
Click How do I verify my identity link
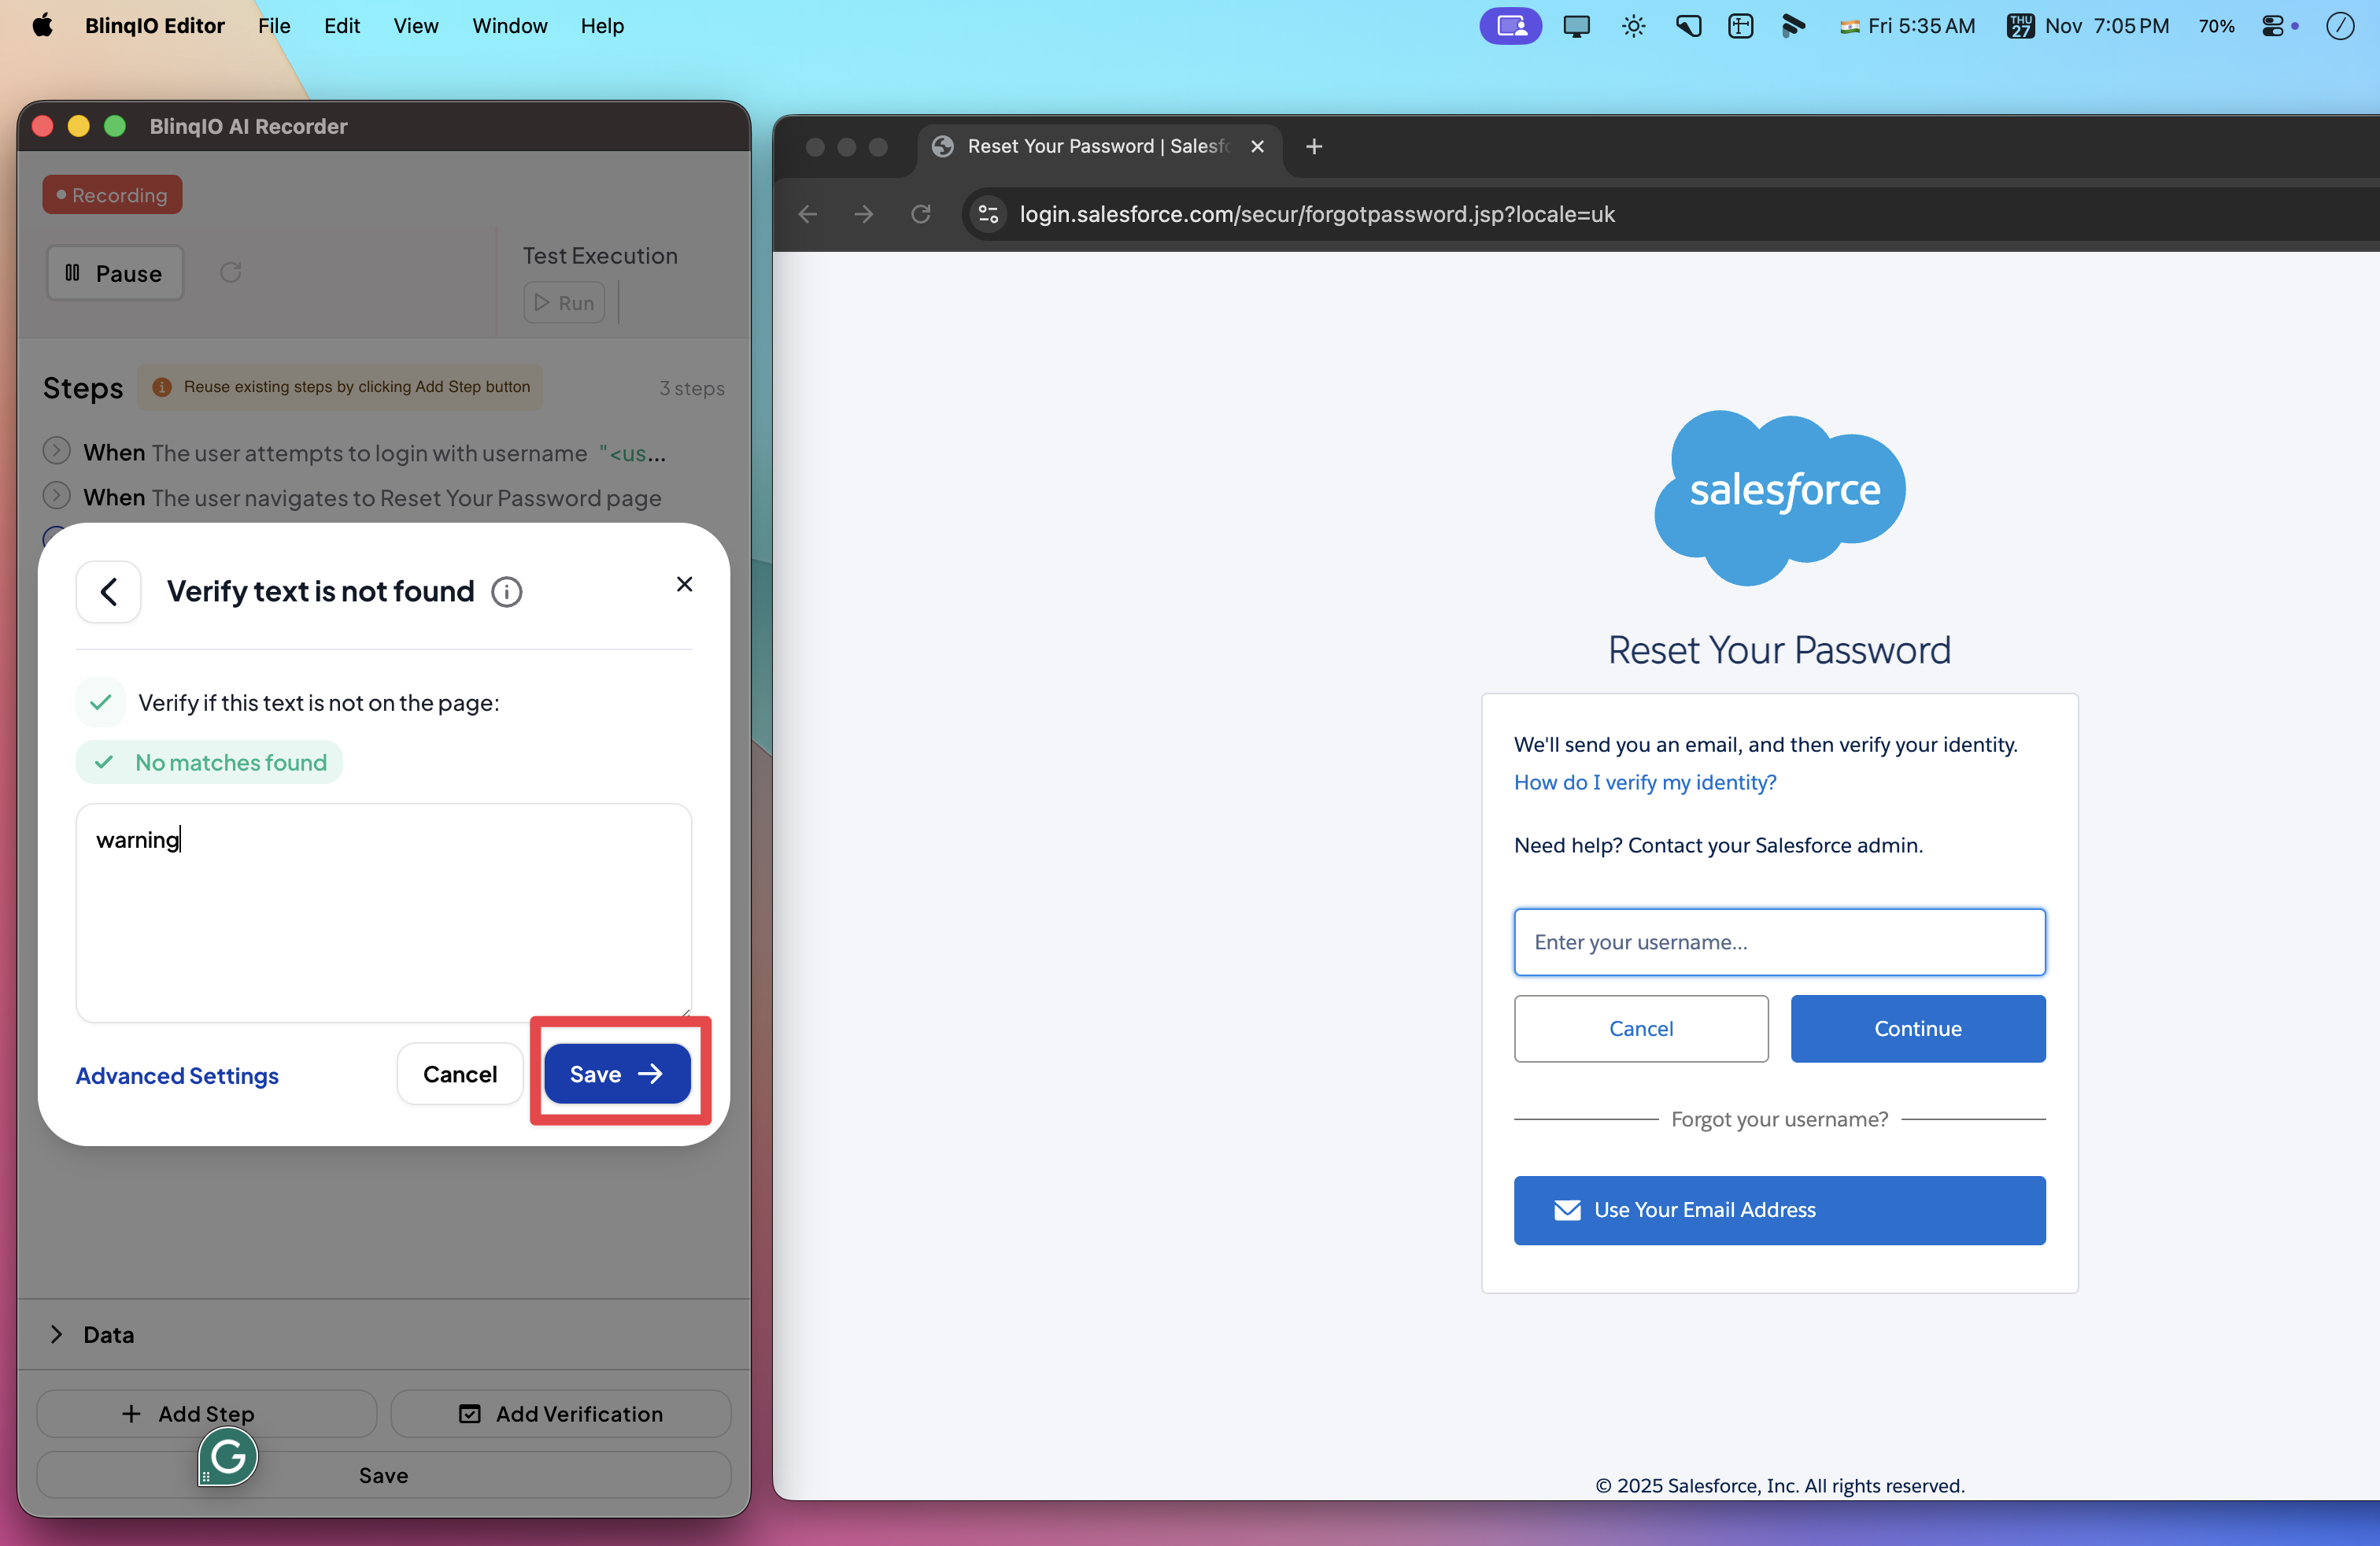[1644, 782]
